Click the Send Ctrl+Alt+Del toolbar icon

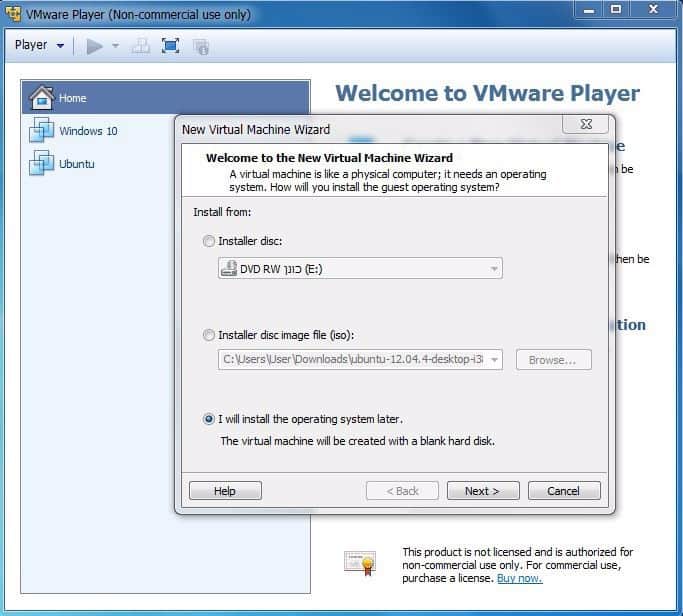click(x=141, y=46)
